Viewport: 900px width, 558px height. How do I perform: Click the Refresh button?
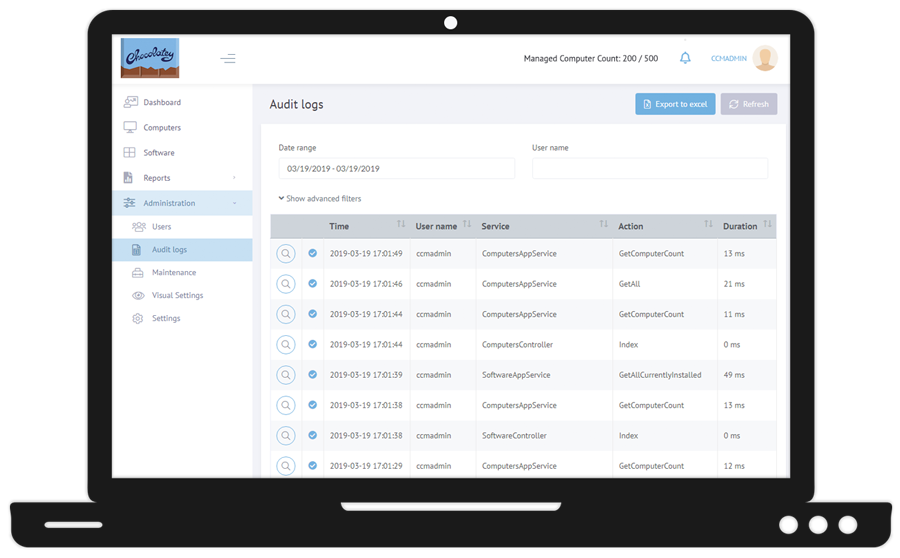tap(749, 104)
